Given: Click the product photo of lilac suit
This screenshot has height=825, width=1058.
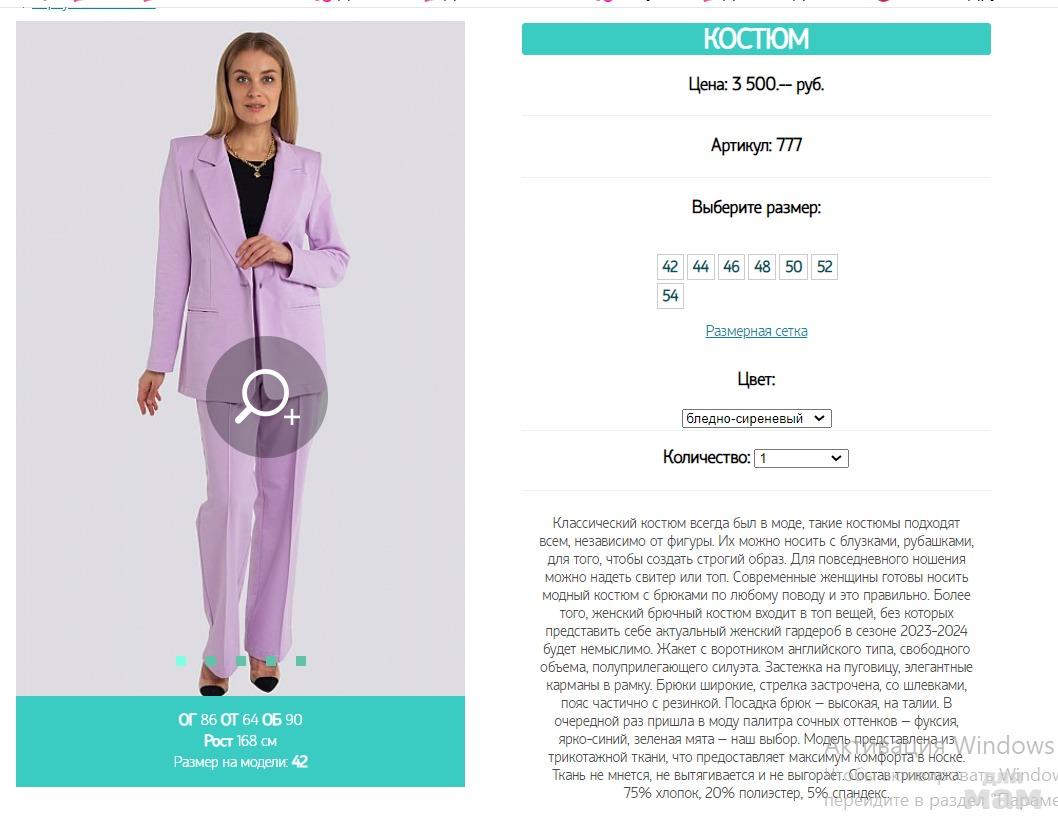Looking at the screenshot, I should (x=240, y=358).
